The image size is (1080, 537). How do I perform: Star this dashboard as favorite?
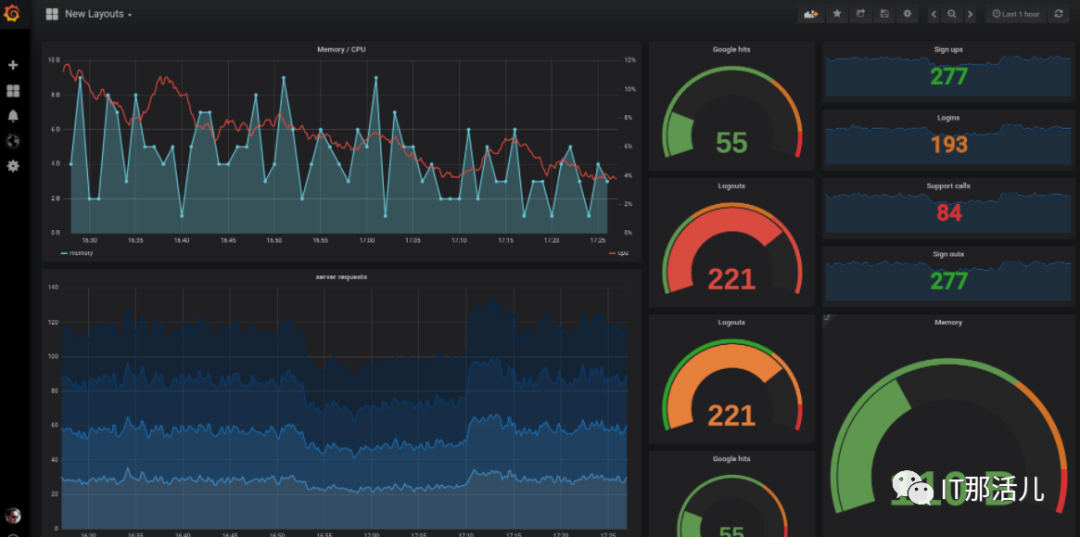pyautogui.click(x=837, y=14)
